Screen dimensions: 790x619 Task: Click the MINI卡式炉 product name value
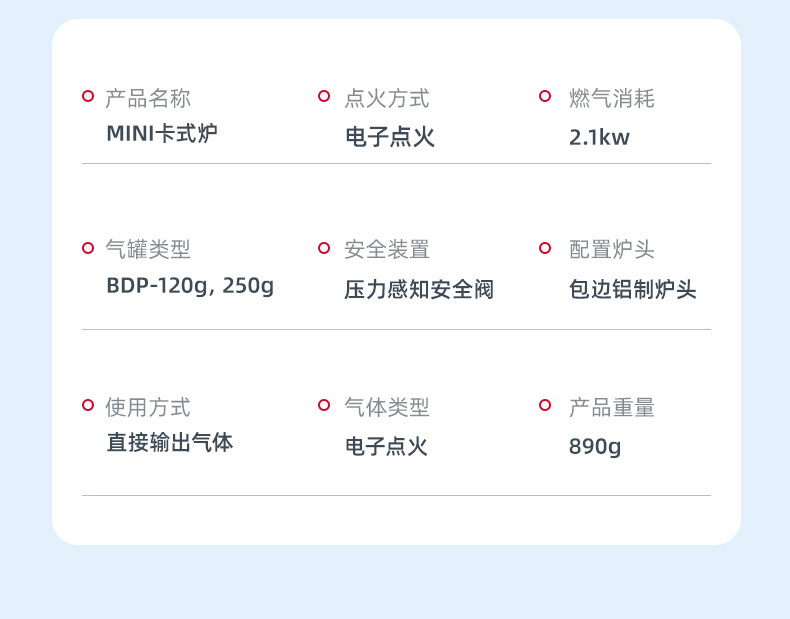pyautogui.click(x=162, y=134)
